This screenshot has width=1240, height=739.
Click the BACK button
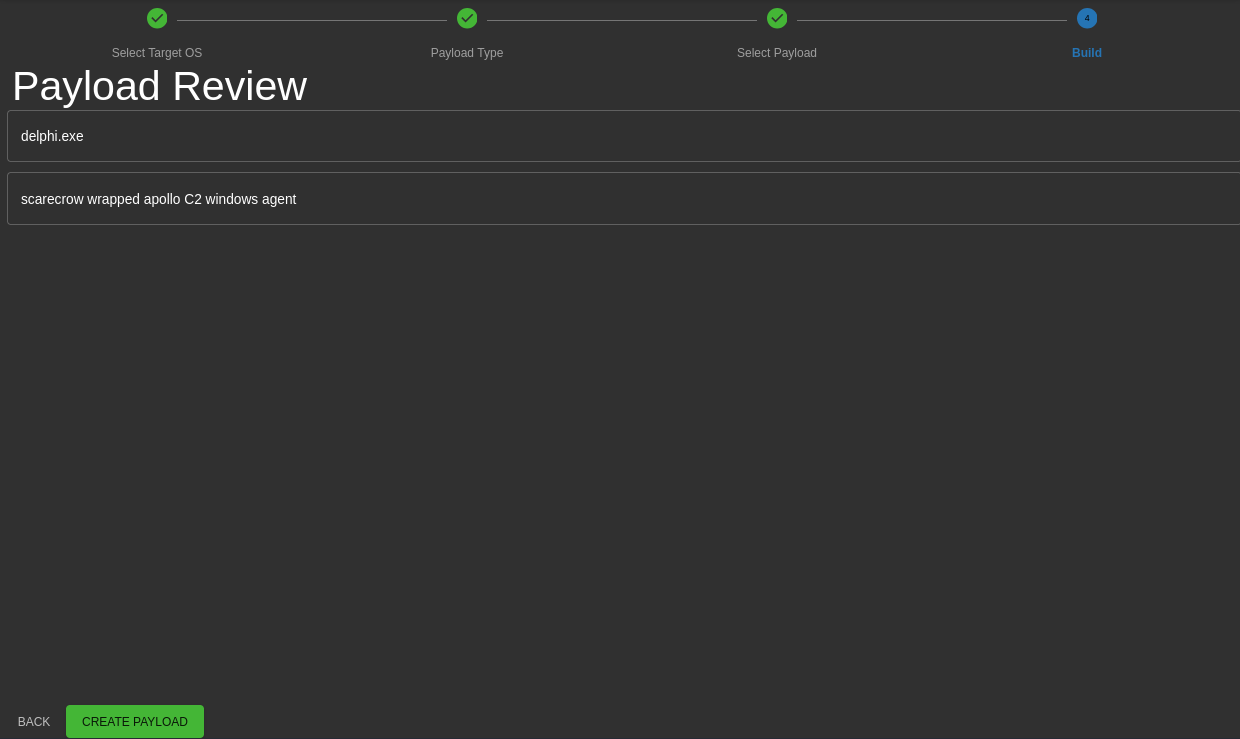click(34, 722)
